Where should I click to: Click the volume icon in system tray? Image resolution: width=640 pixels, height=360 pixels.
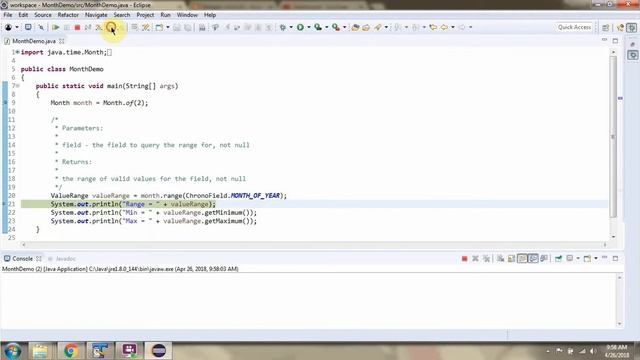(x=593, y=351)
